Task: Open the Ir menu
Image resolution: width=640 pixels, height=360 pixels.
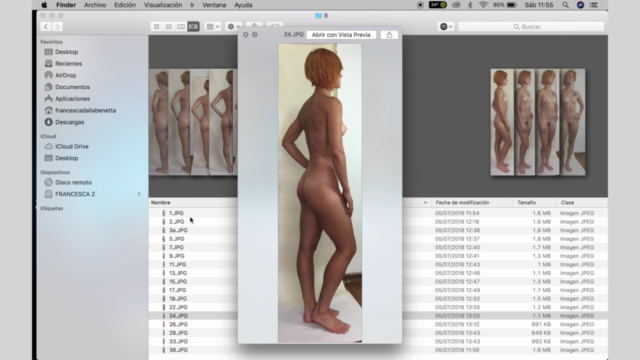Action: [192, 5]
